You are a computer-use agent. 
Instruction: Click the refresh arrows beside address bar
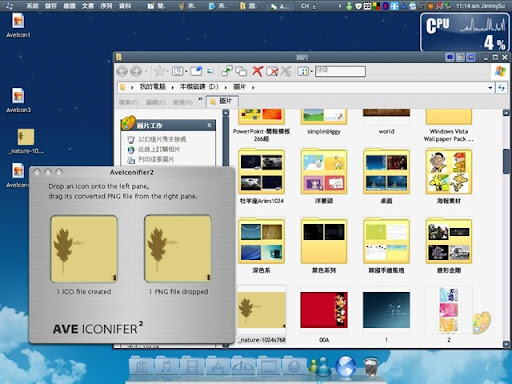pos(501,88)
